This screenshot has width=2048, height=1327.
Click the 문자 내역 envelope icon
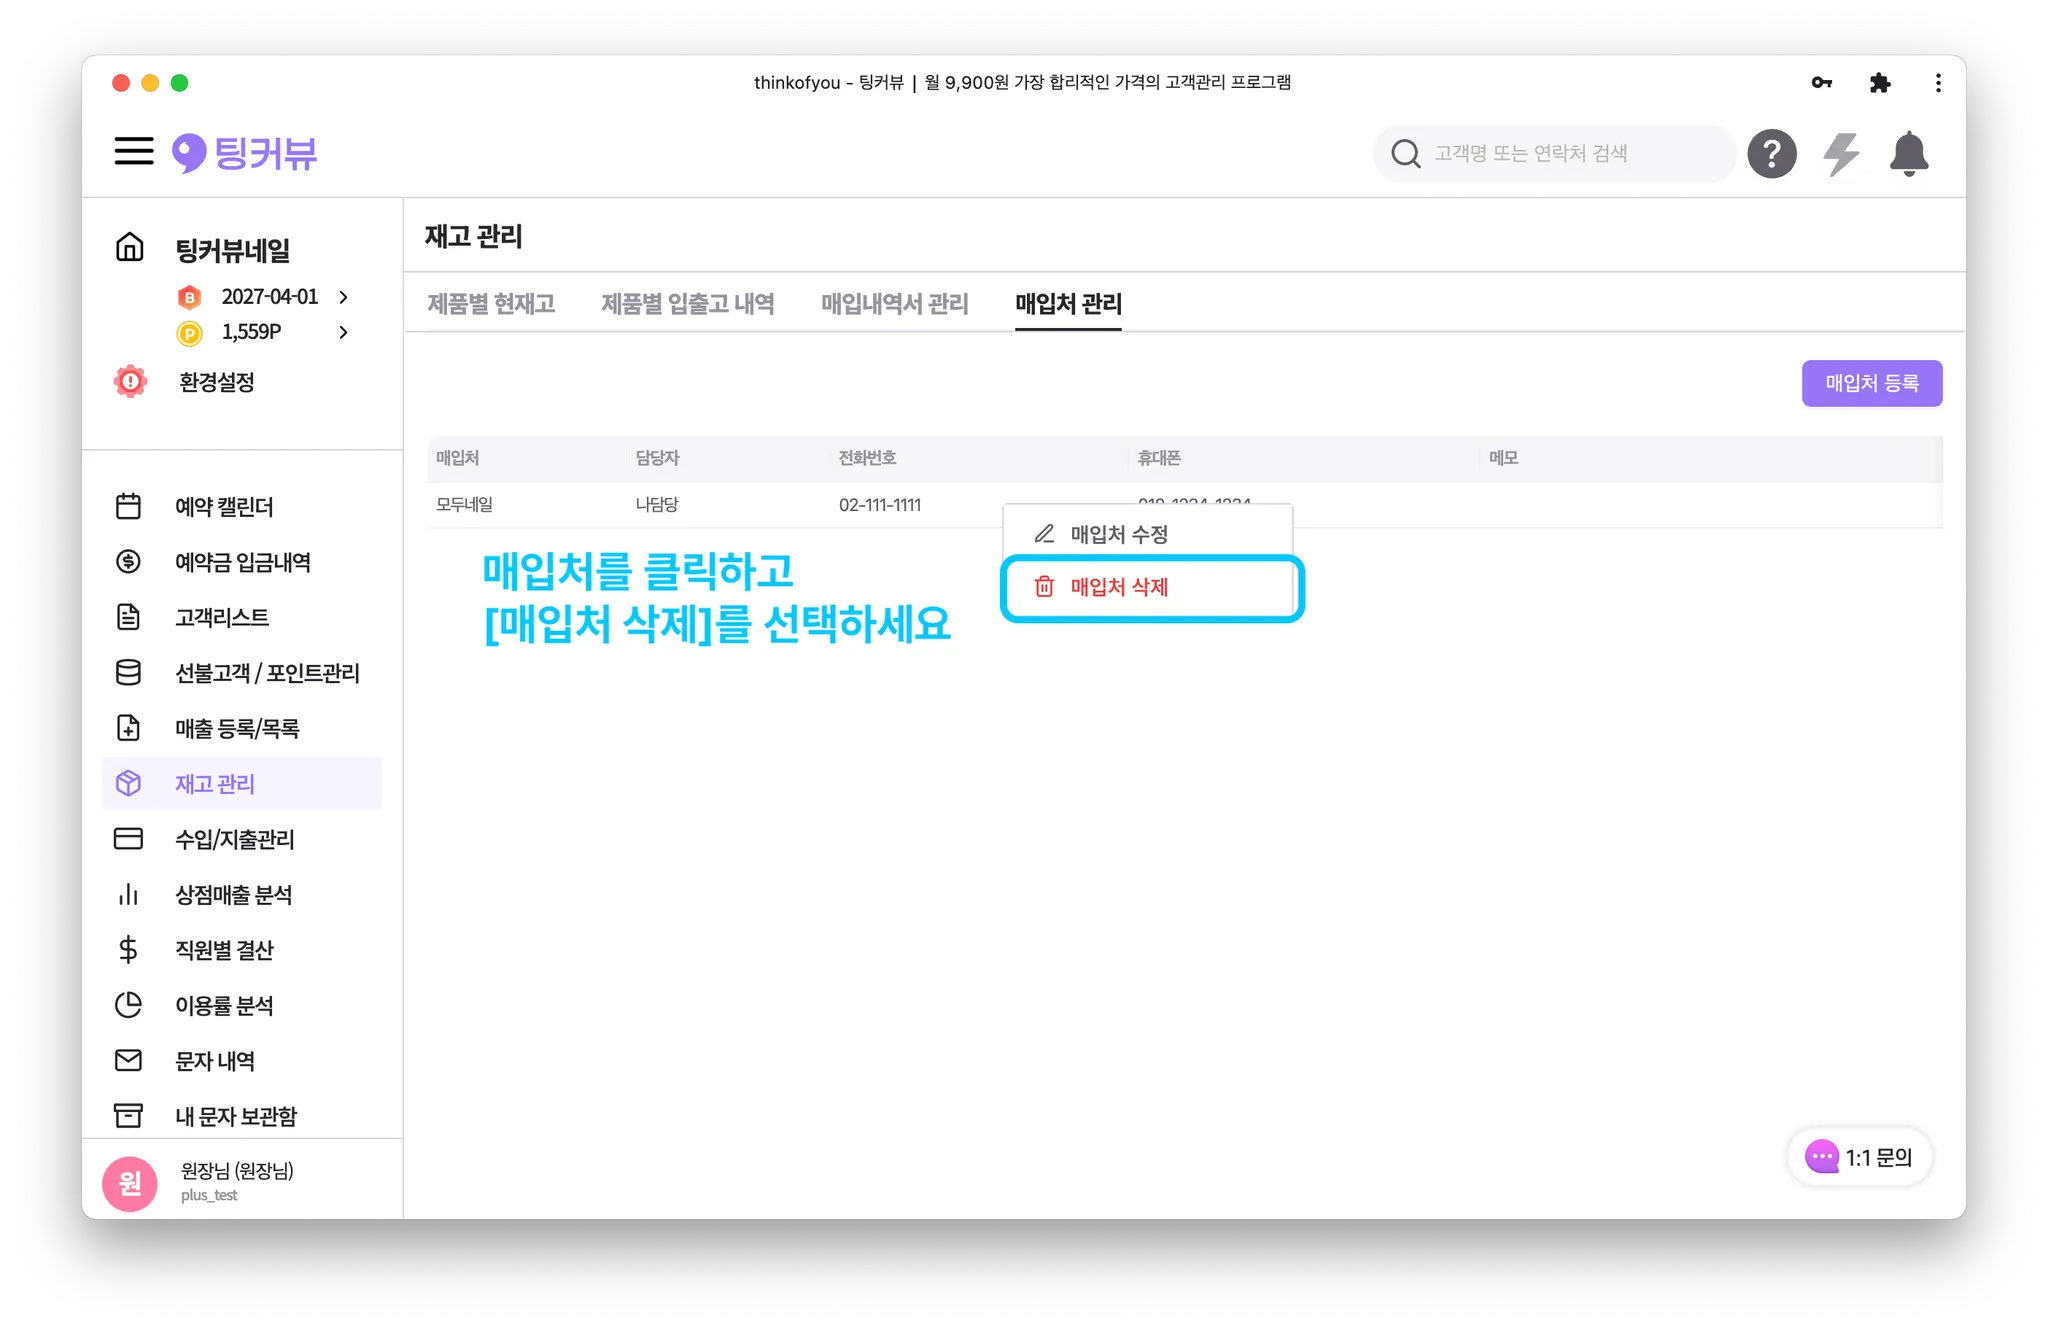[x=128, y=1060]
